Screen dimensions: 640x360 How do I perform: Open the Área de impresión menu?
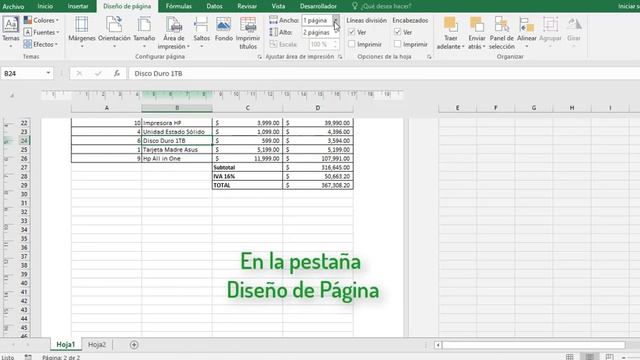[174, 33]
